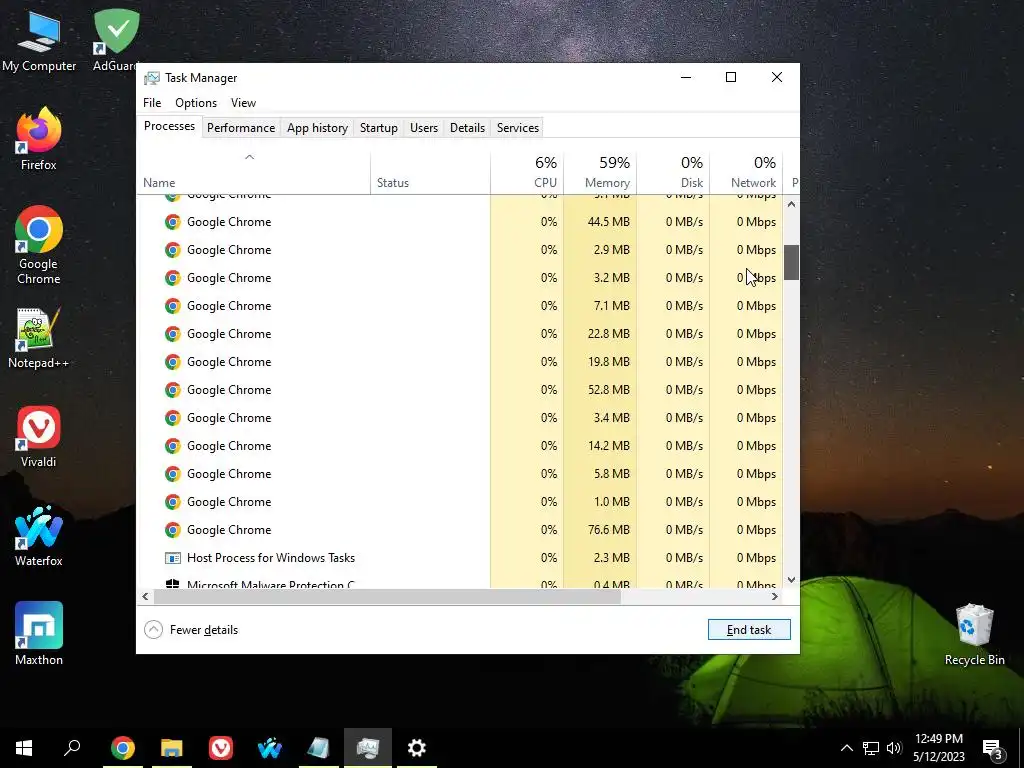
Task: Open notification action center
Action: coord(993,748)
